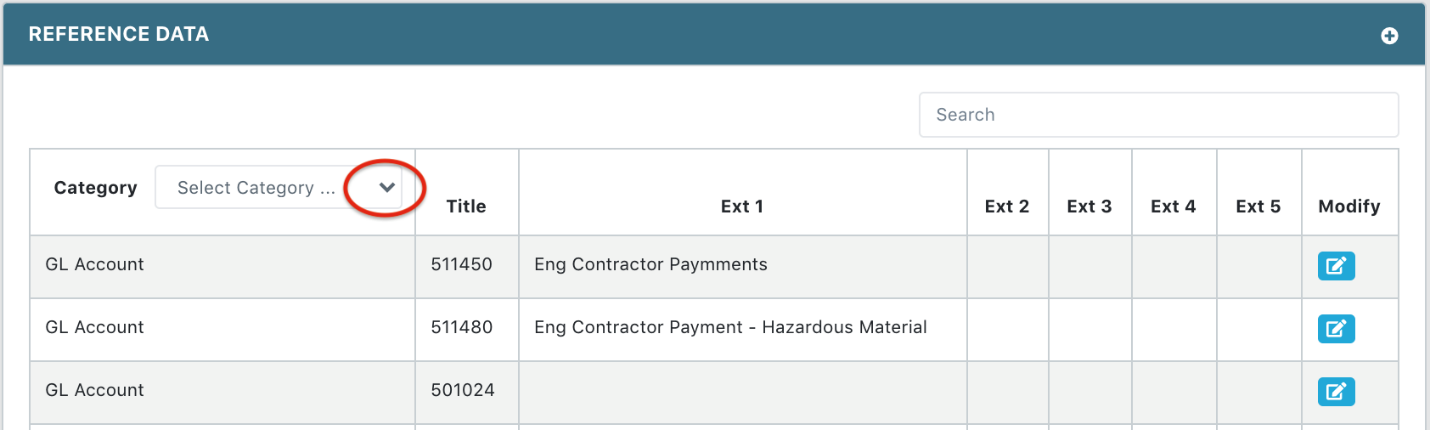Image resolution: width=1430 pixels, height=430 pixels.
Task: Open the Select Category dropdown
Action: tap(278, 188)
